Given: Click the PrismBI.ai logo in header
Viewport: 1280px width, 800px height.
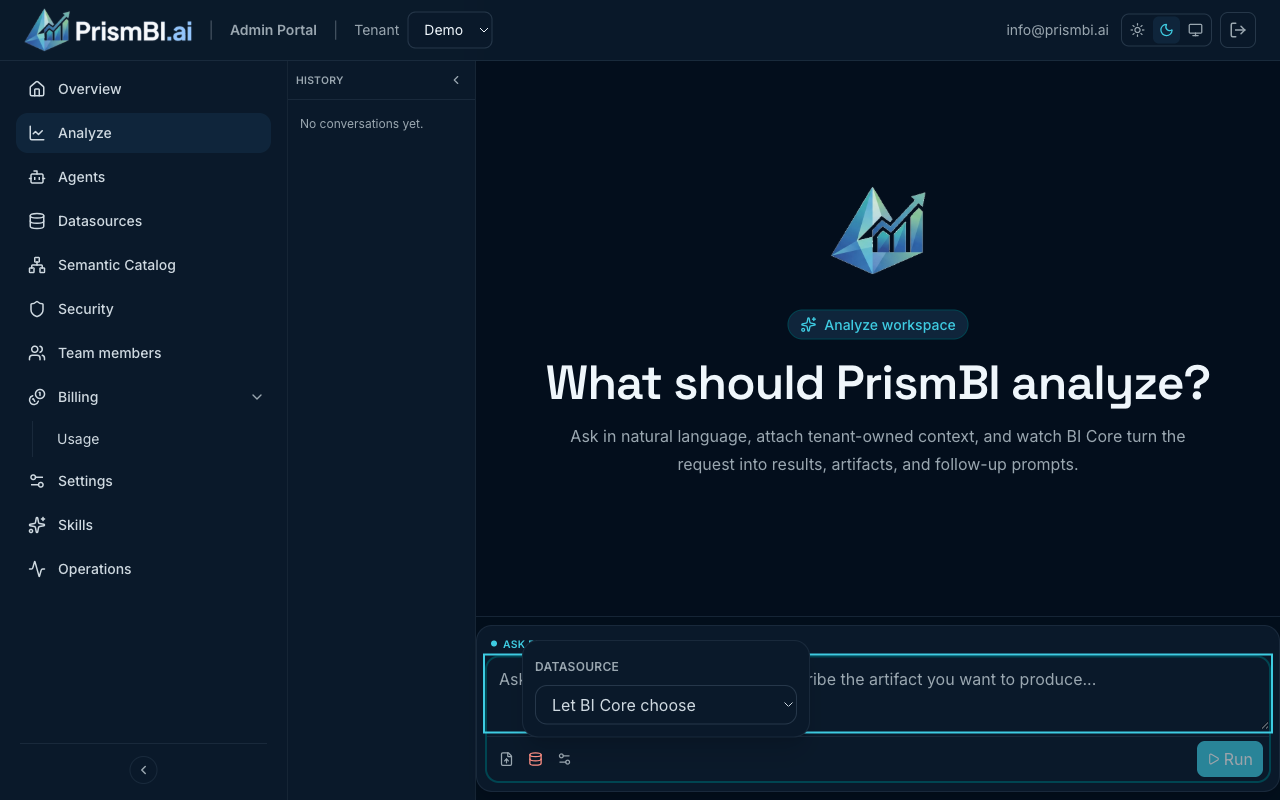Looking at the screenshot, I should pos(108,30).
